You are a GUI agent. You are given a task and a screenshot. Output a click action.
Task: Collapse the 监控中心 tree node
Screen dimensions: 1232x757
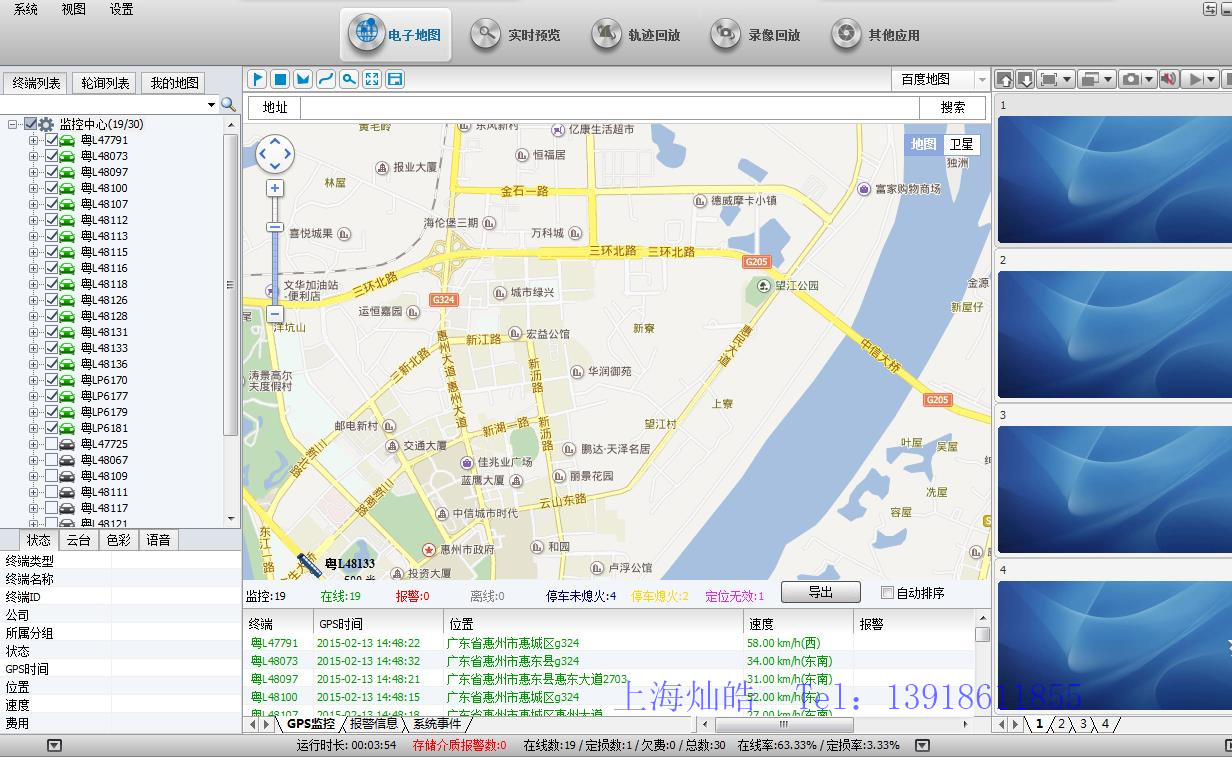tap(13, 124)
